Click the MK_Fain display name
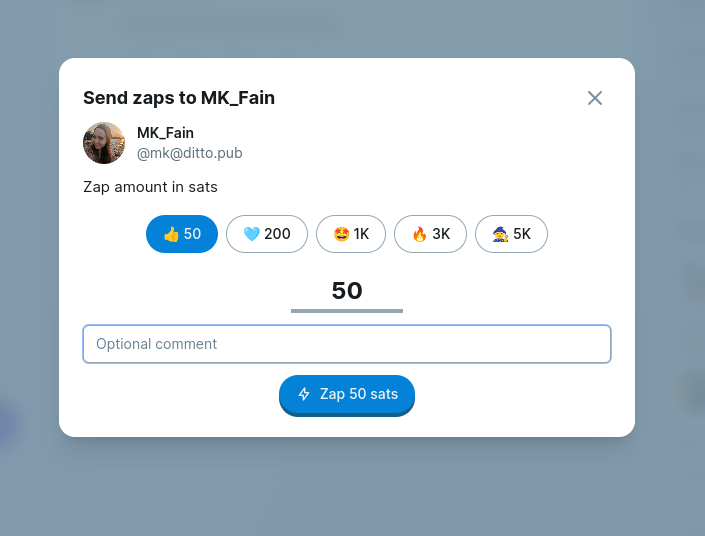Screen dimensions: 705x536 tap(165, 133)
